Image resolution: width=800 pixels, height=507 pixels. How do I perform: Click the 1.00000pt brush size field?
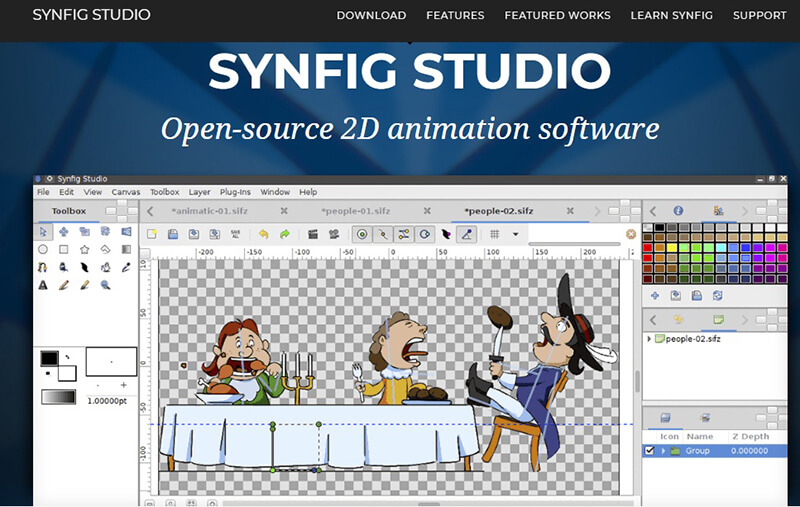point(107,401)
